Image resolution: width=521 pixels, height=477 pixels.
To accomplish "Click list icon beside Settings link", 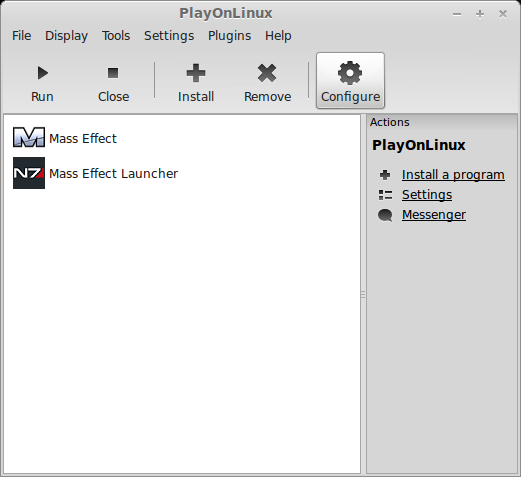I will pos(385,195).
